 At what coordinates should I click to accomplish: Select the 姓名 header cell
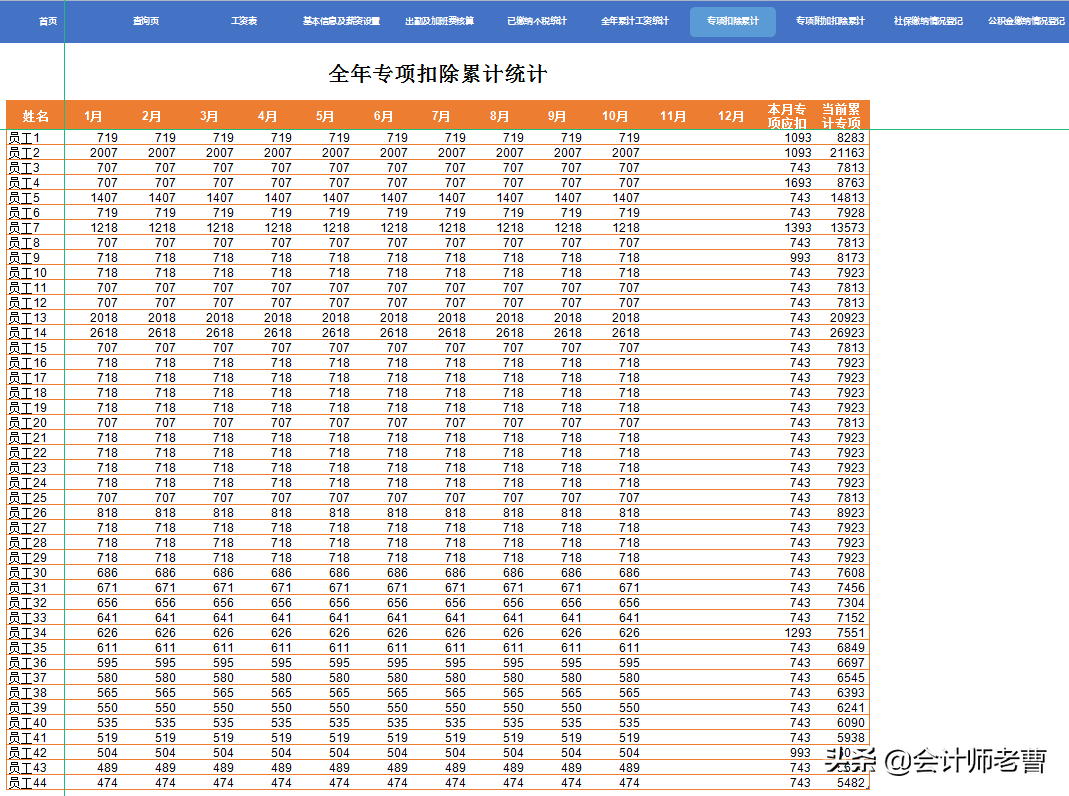click(34, 114)
